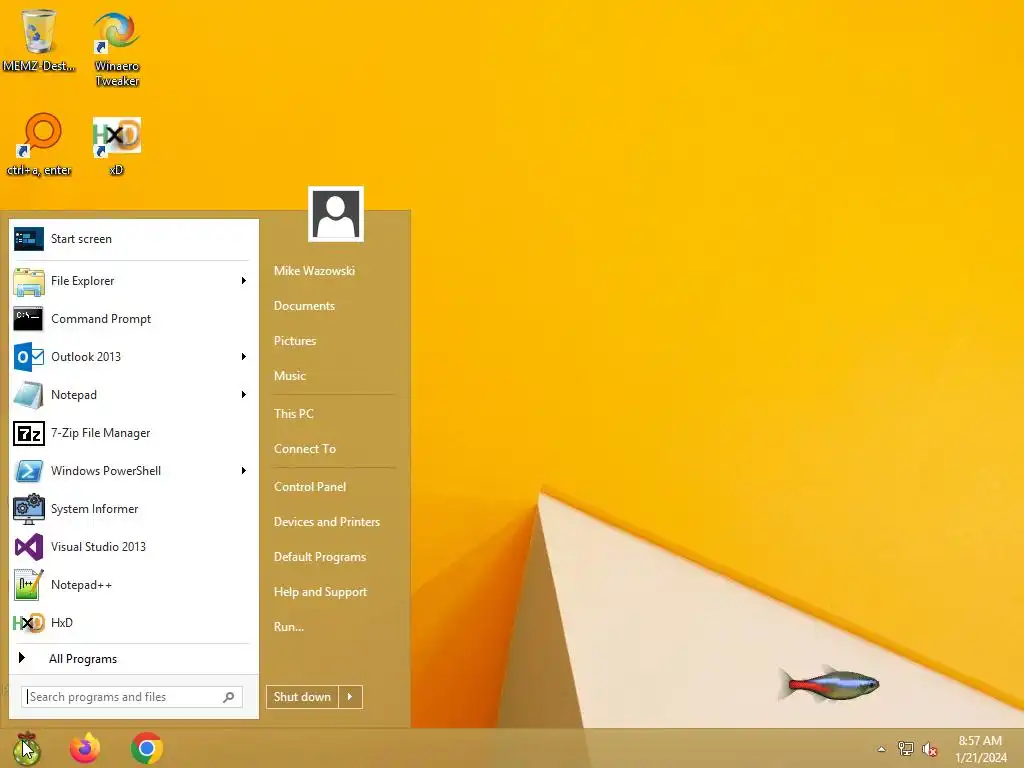The height and width of the screenshot is (768, 1024).
Task: Open Devices and Printers
Action: pos(327,522)
